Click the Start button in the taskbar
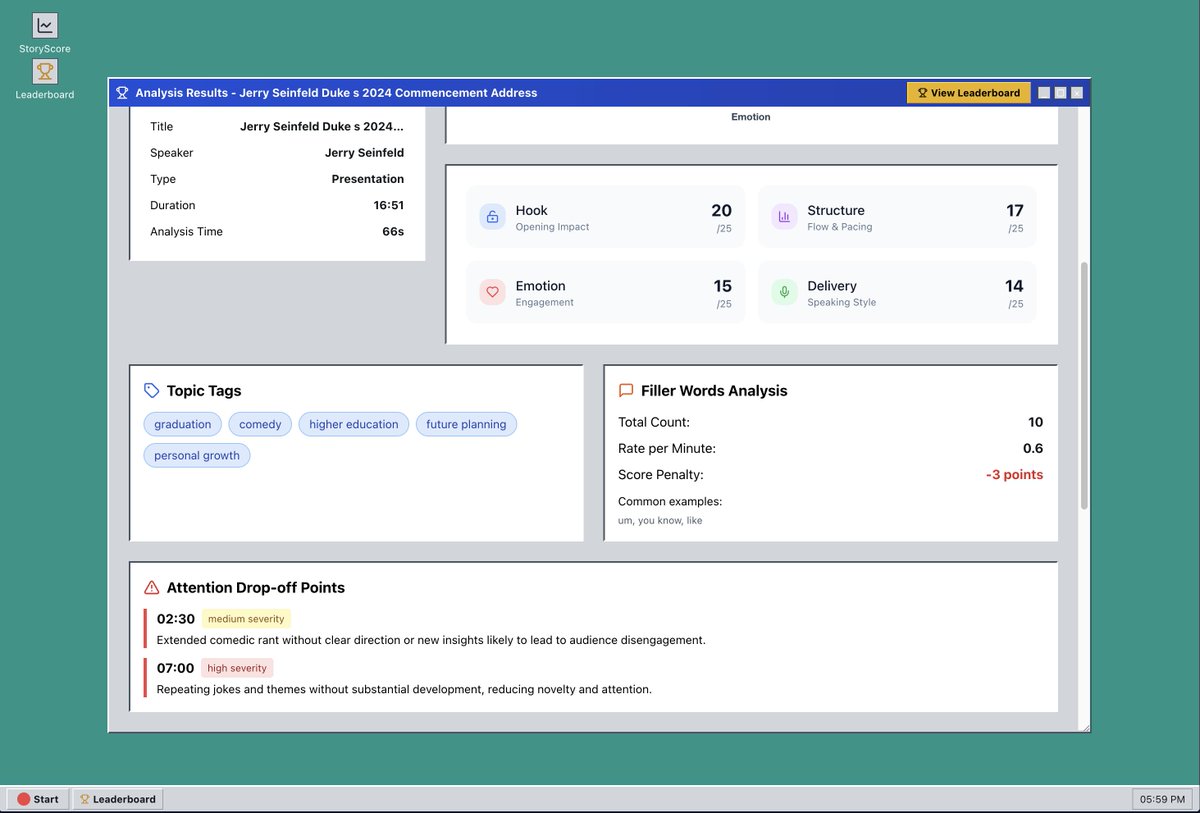This screenshot has width=1200, height=813. pos(39,799)
